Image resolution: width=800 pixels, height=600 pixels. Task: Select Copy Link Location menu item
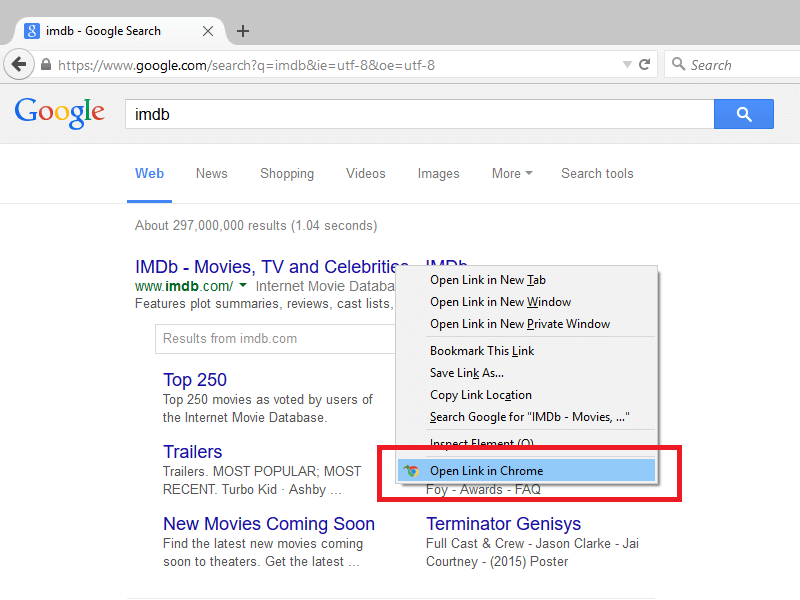(527, 395)
